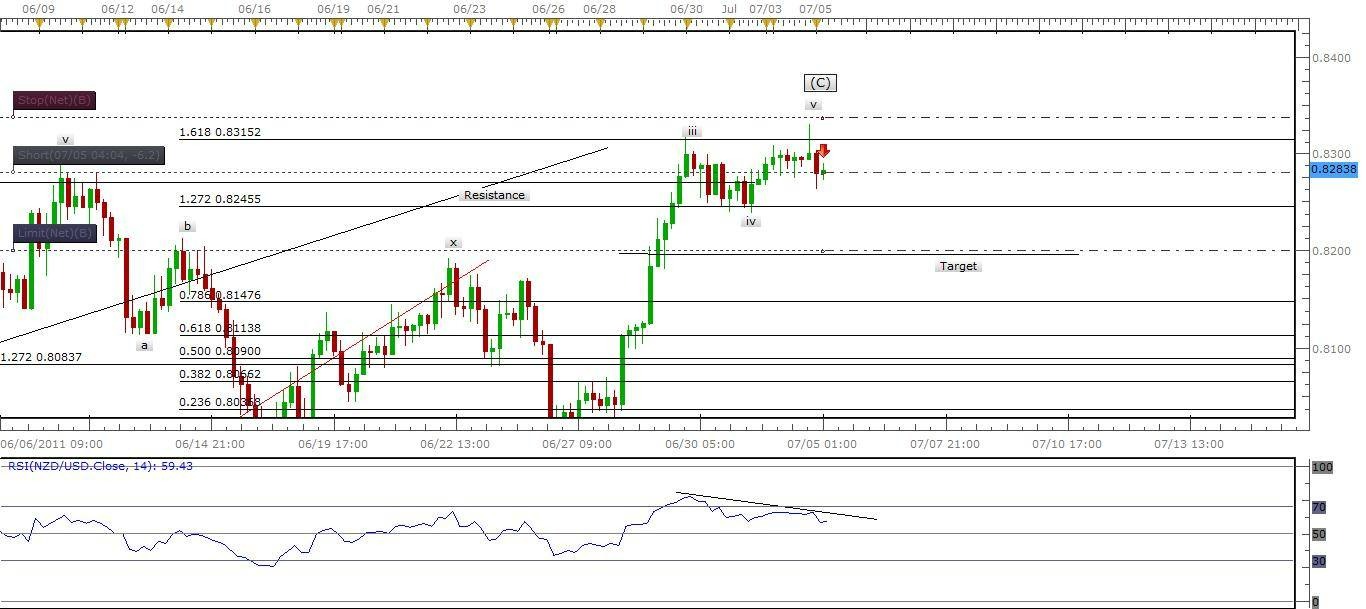Click the 07/13 13:00 time label
Image resolution: width=1366 pixels, height=609 pixels.
(x=1189, y=444)
